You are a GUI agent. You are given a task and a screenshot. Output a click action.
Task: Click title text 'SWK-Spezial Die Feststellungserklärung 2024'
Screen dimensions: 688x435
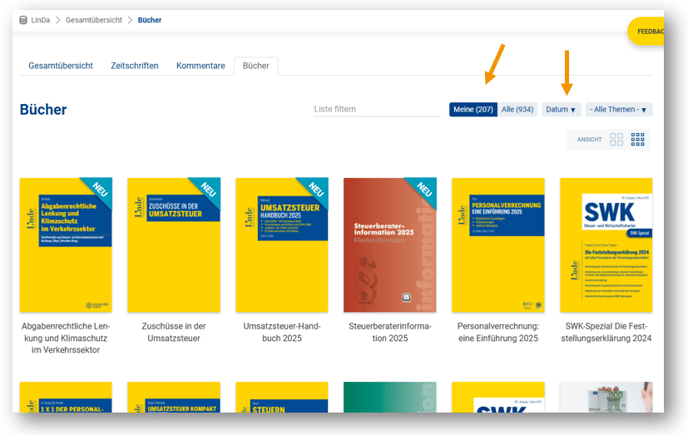(606, 332)
